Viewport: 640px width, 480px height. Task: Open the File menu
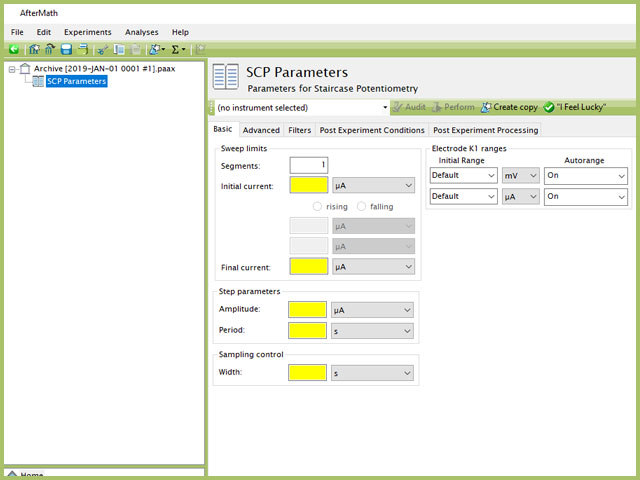pos(17,32)
